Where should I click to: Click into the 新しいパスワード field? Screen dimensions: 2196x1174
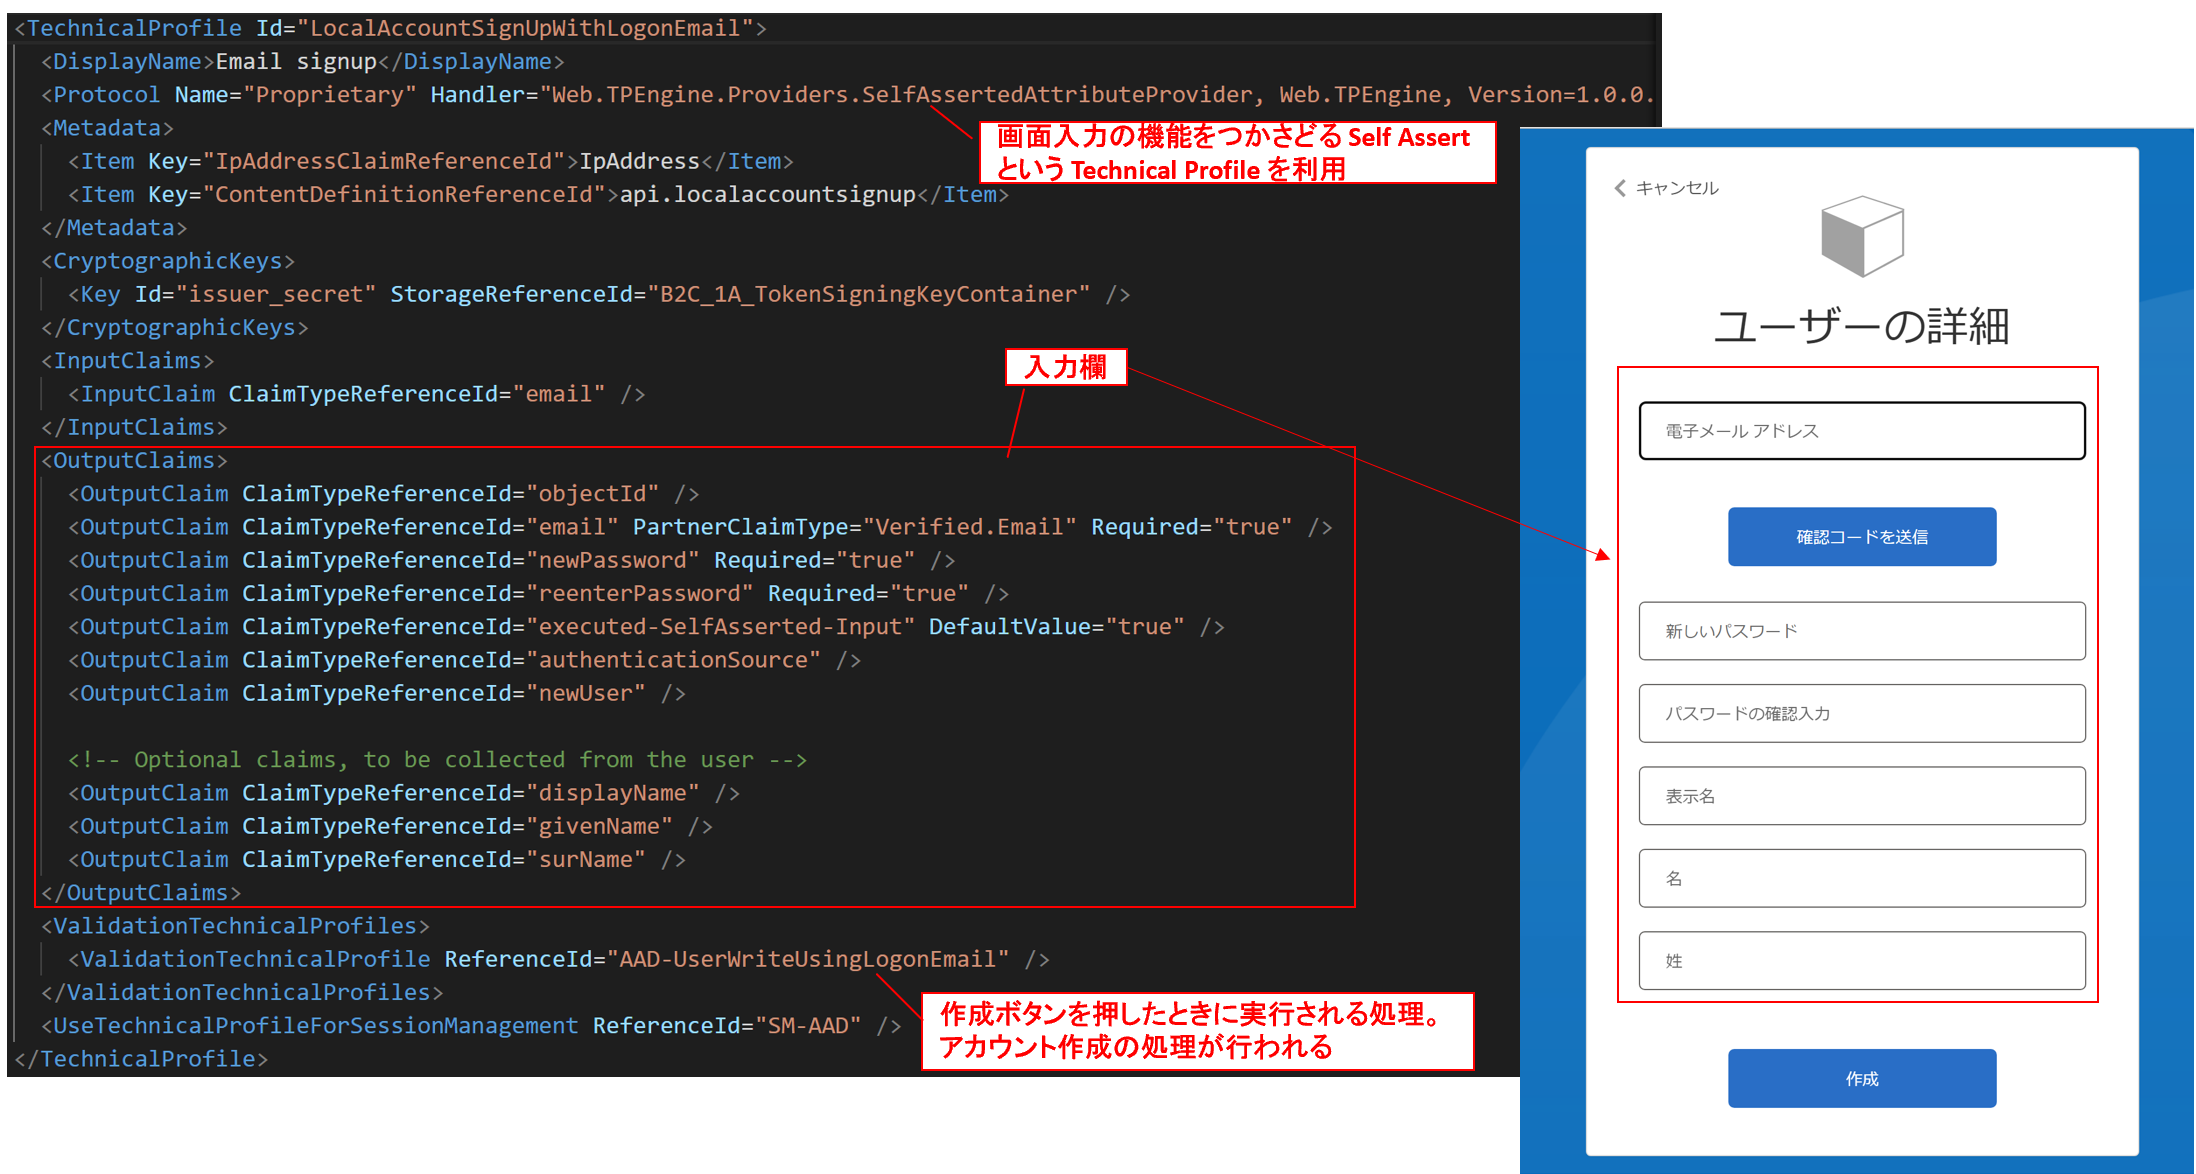(1861, 631)
